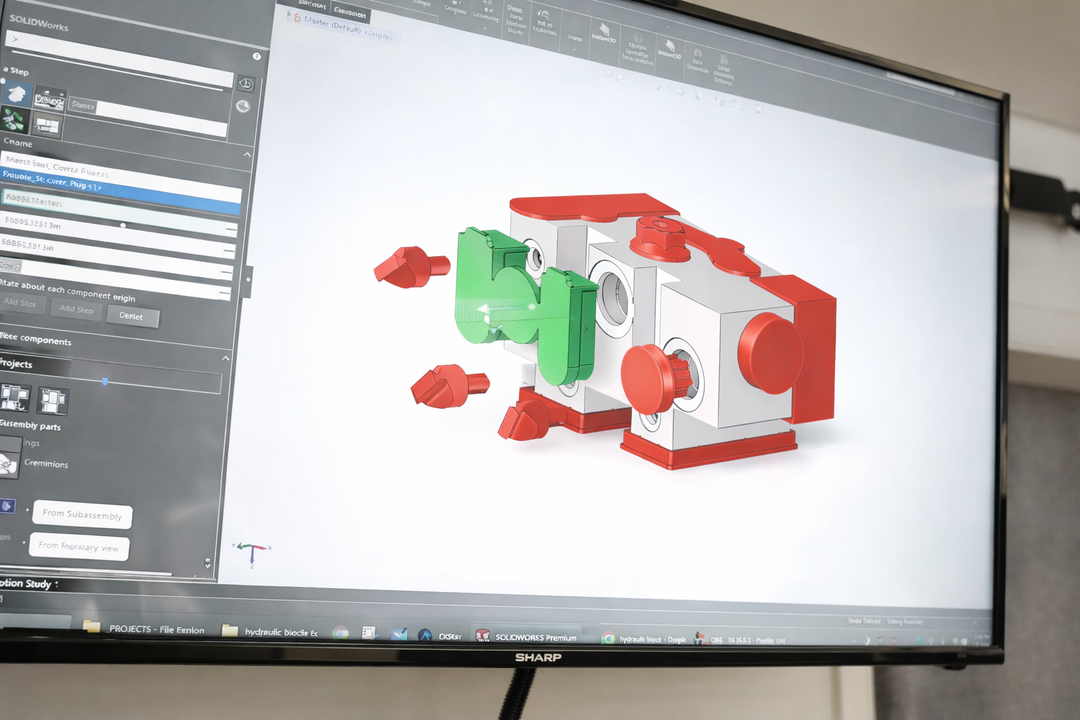Click the From Subassembly button
This screenshot has width=1080, height=720.
tap(82, 515)
